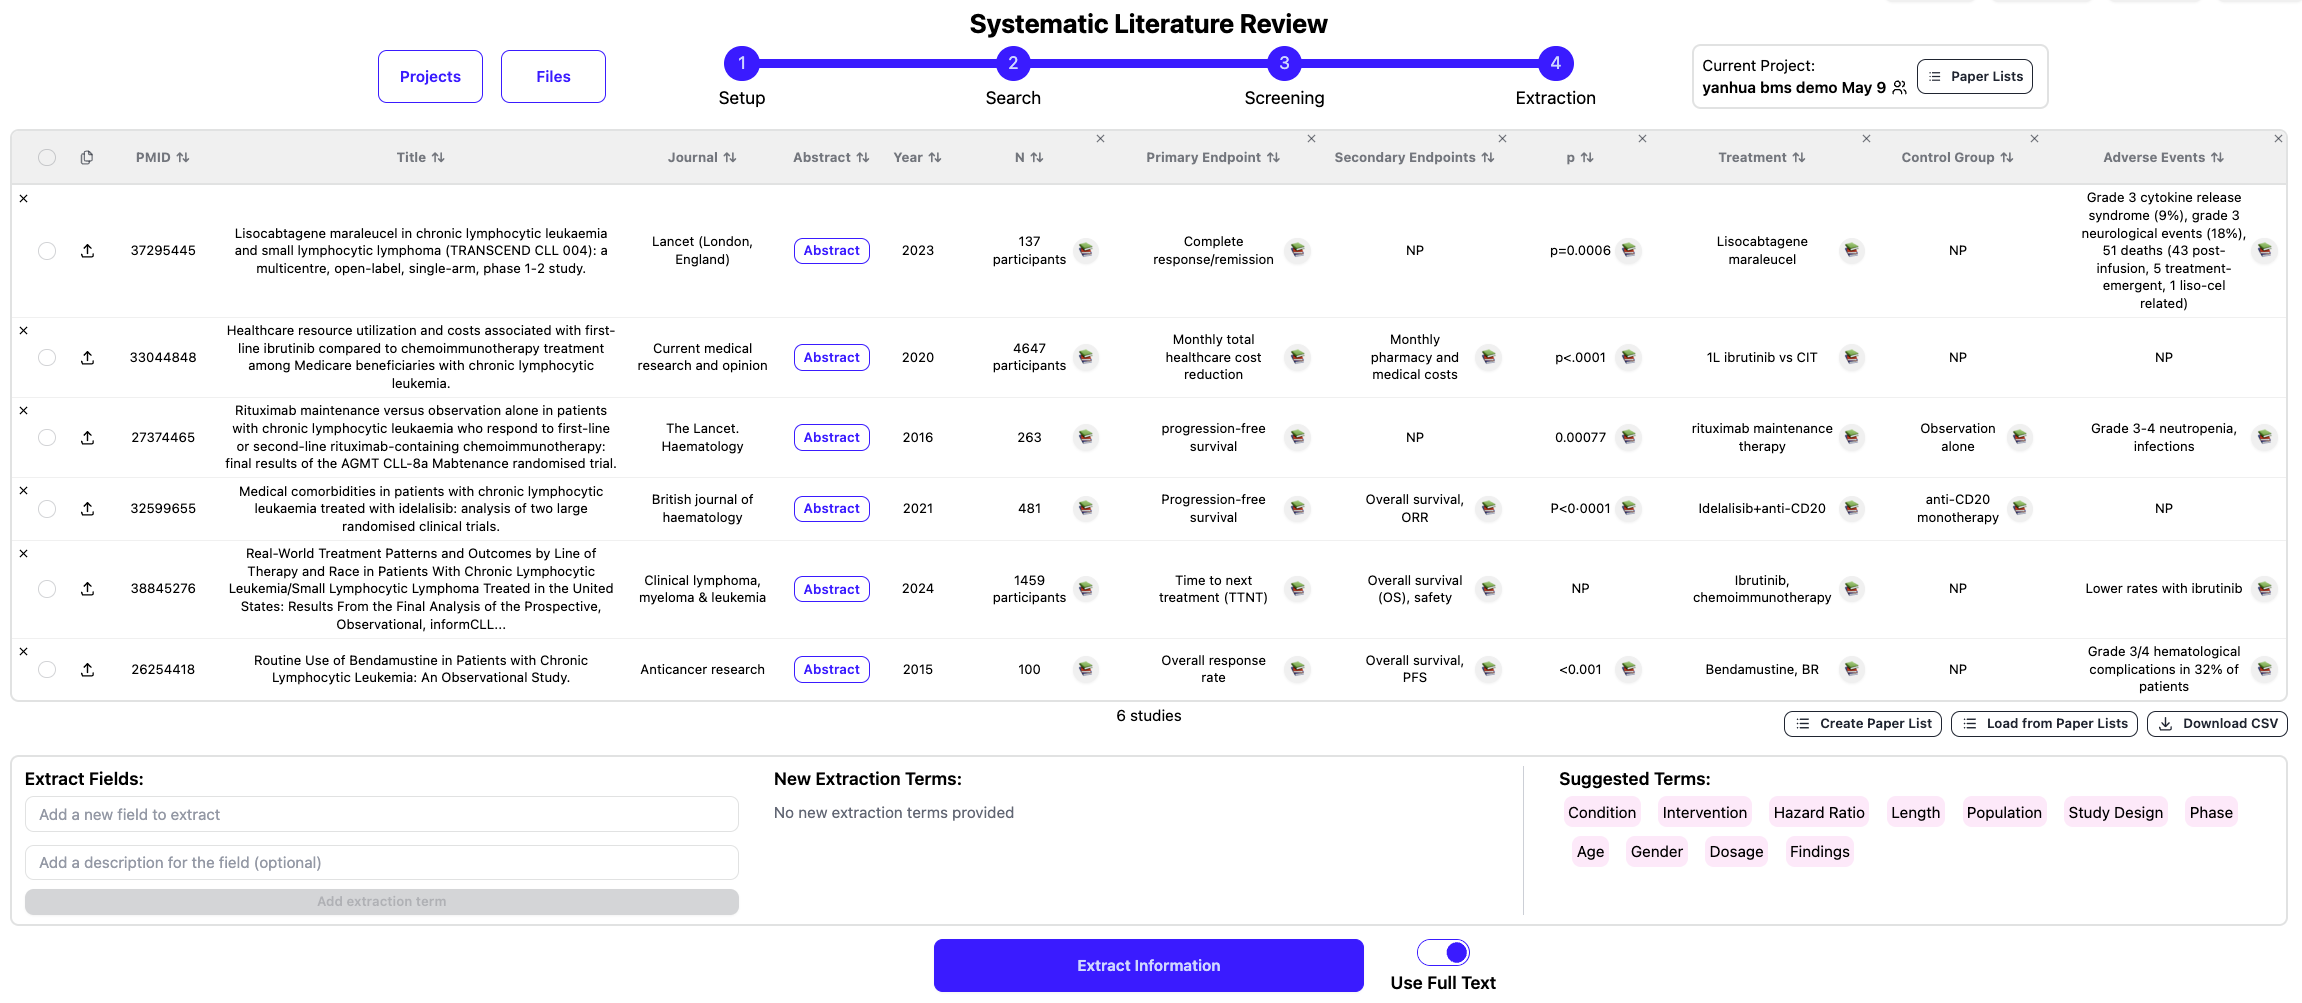Upload file for PMID 26254418
The image size is (2302, 1003).
88,669
